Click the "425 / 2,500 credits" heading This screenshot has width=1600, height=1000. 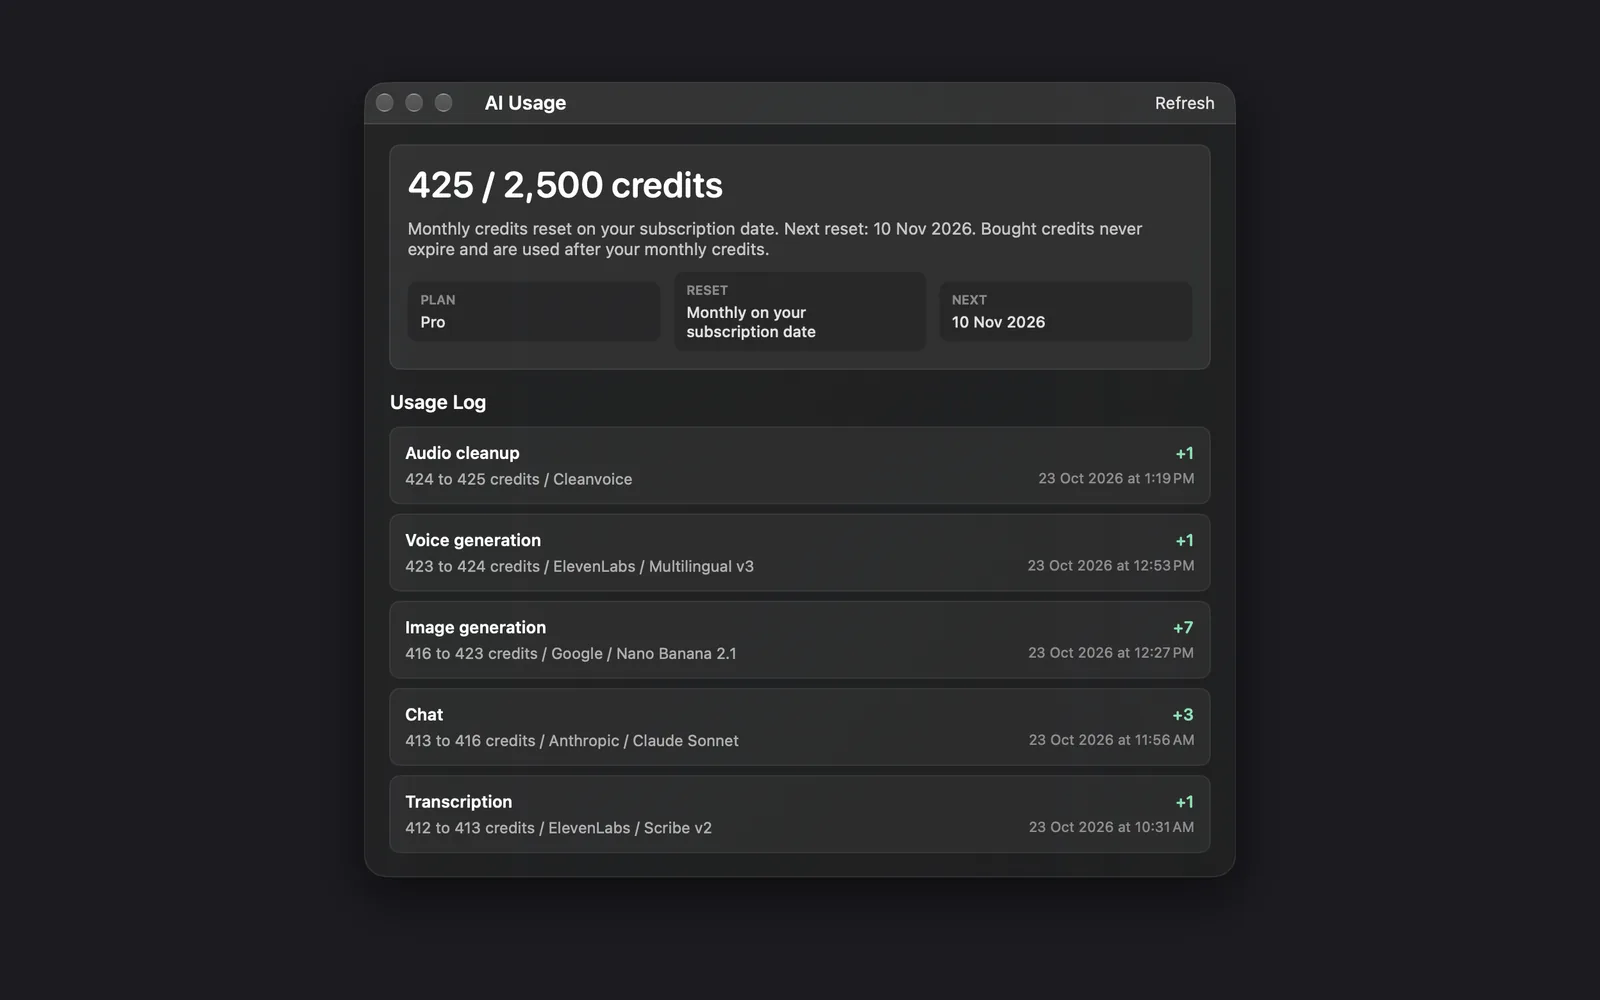[x=565, y=185]
